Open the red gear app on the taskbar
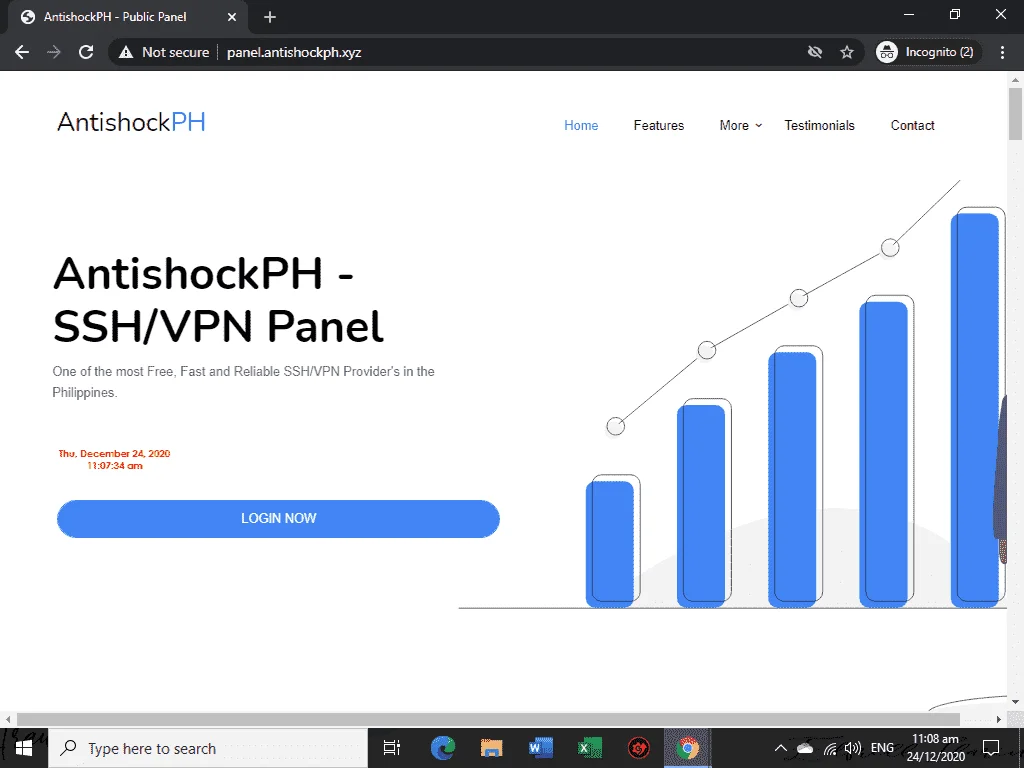Image resolution: width=1024 pixels, height=768 pixels. 638,748
